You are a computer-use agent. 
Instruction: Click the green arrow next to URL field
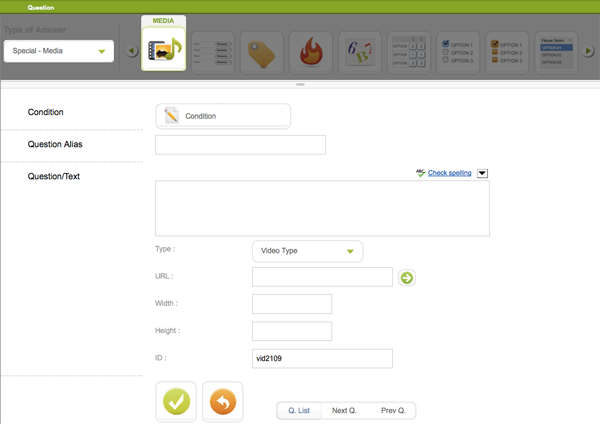407,277
